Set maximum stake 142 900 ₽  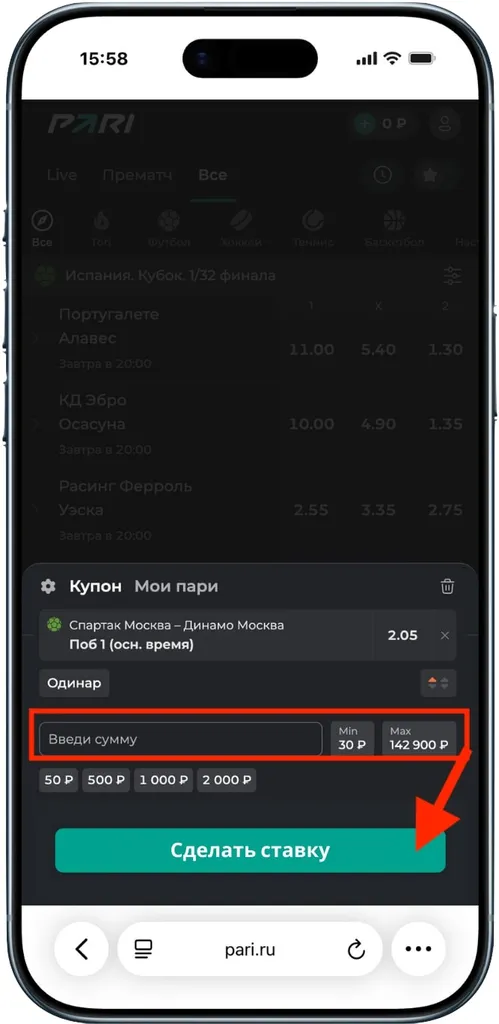[419, 739]
